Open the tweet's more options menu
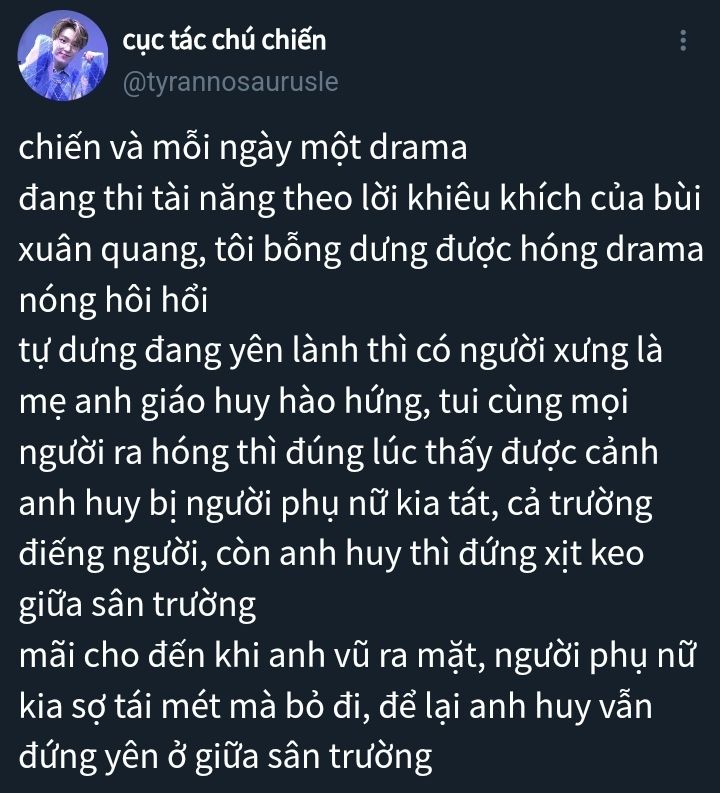The image size is (720, 793). pyautogui.click(x=683, y=41)
